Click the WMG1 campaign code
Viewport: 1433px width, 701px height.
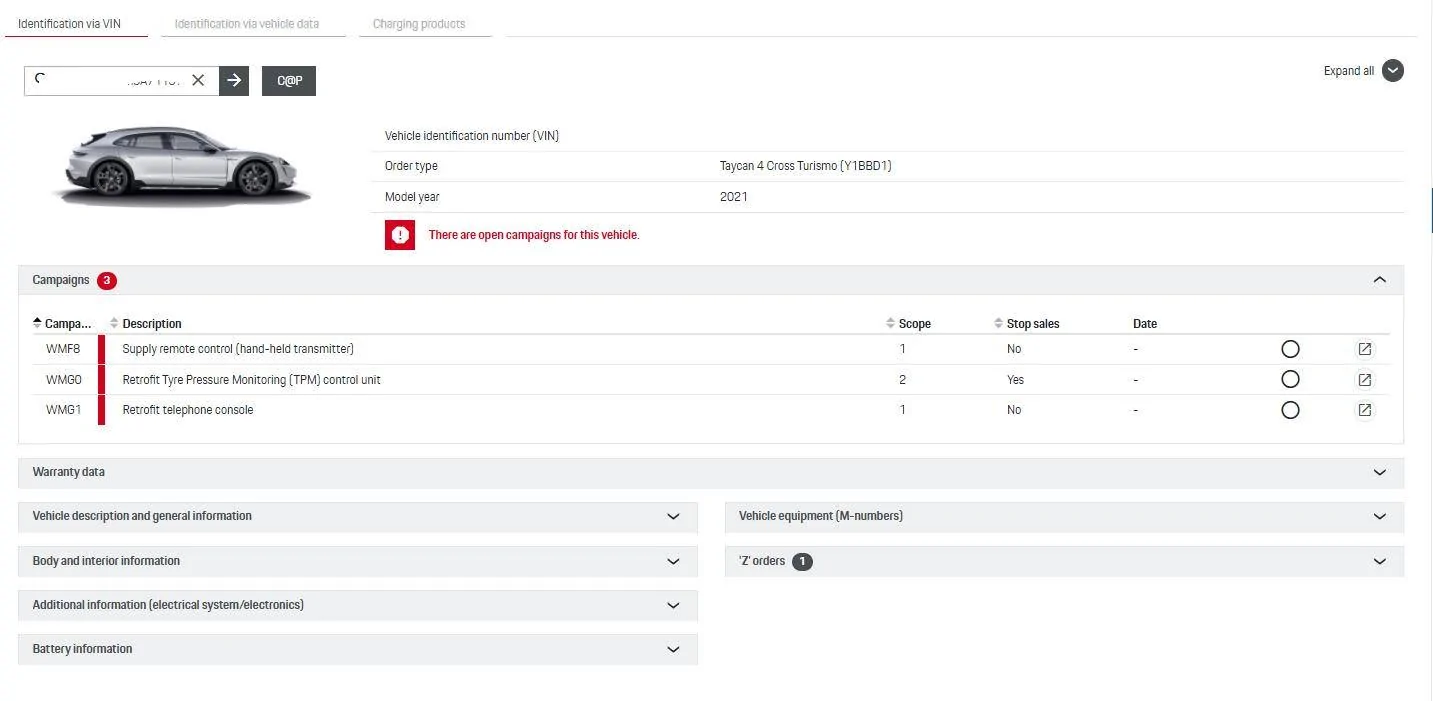63,410
